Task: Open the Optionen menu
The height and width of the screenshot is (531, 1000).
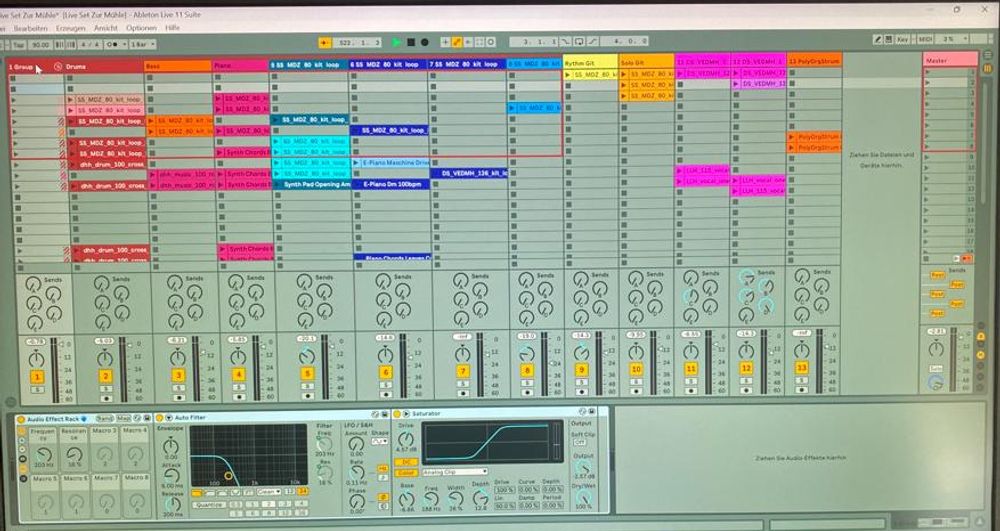Action: coord(141,28)
